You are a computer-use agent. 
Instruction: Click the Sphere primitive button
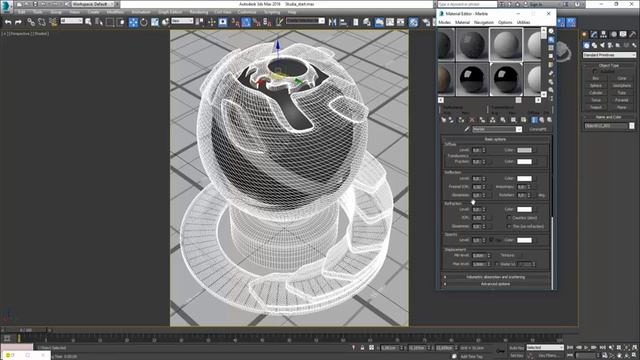click(x=596, y=86)
